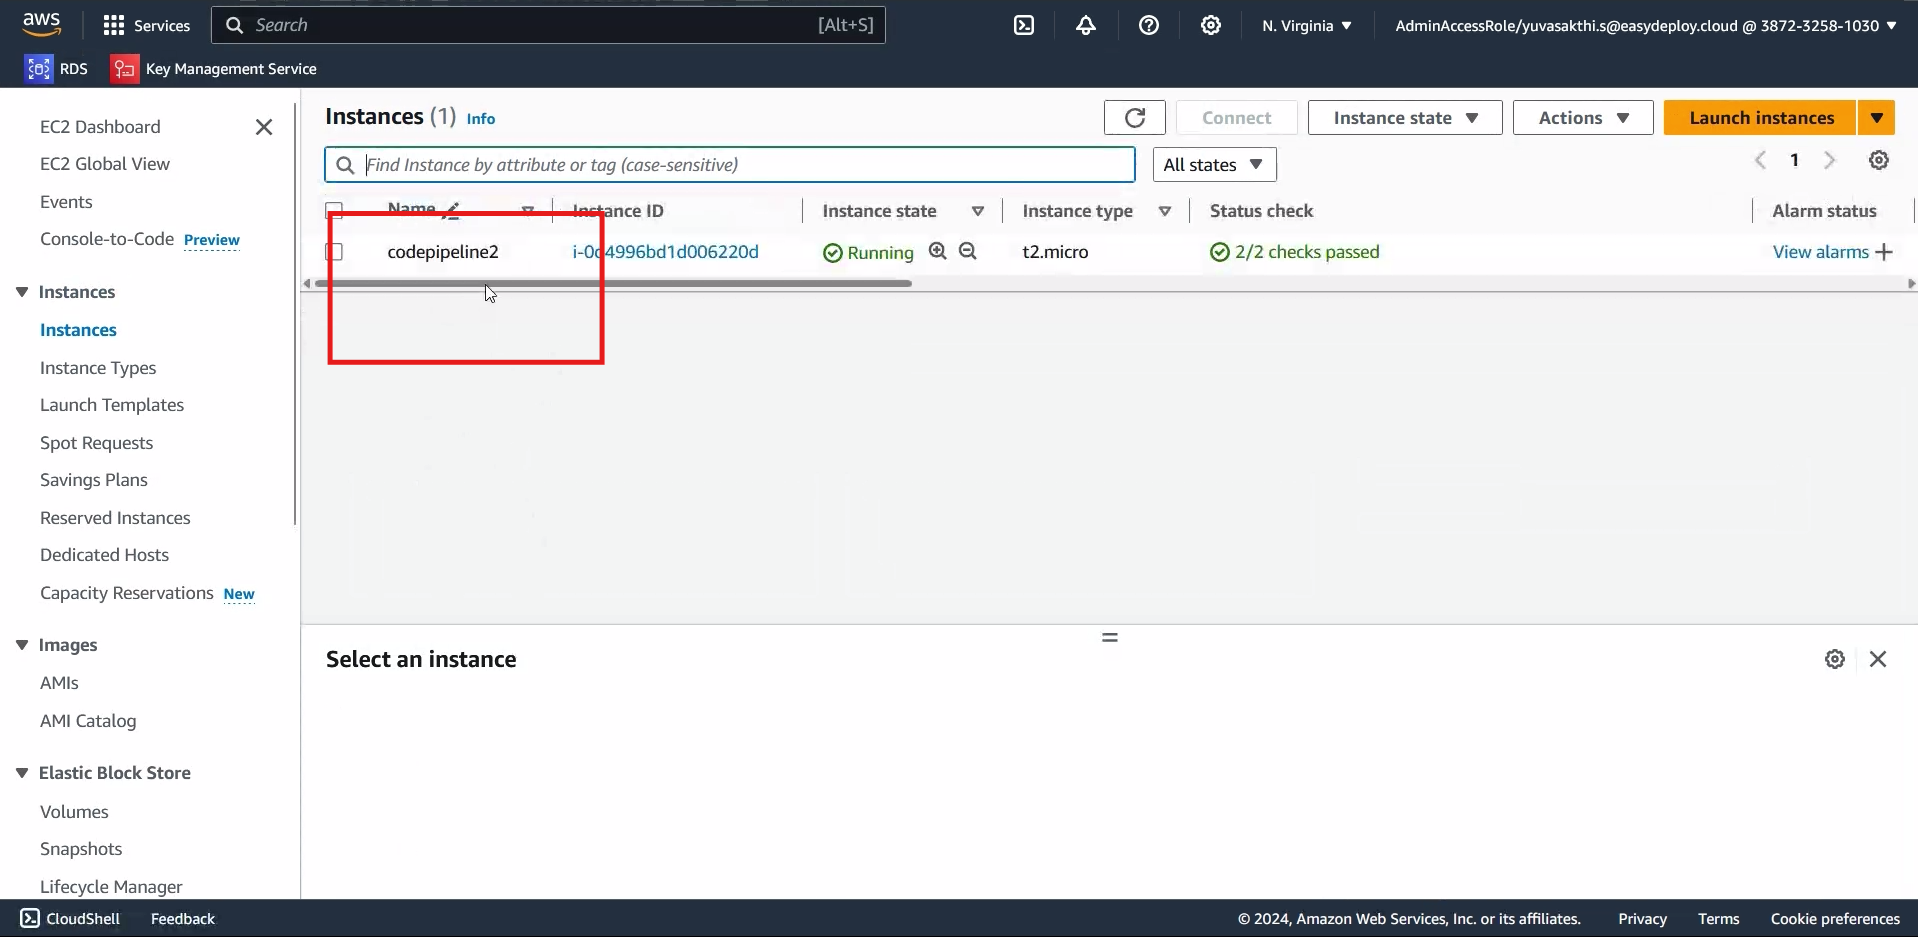Click the table horizontal scrollbar thumb
1918x937 pixels.
click(x=613, y=284)
